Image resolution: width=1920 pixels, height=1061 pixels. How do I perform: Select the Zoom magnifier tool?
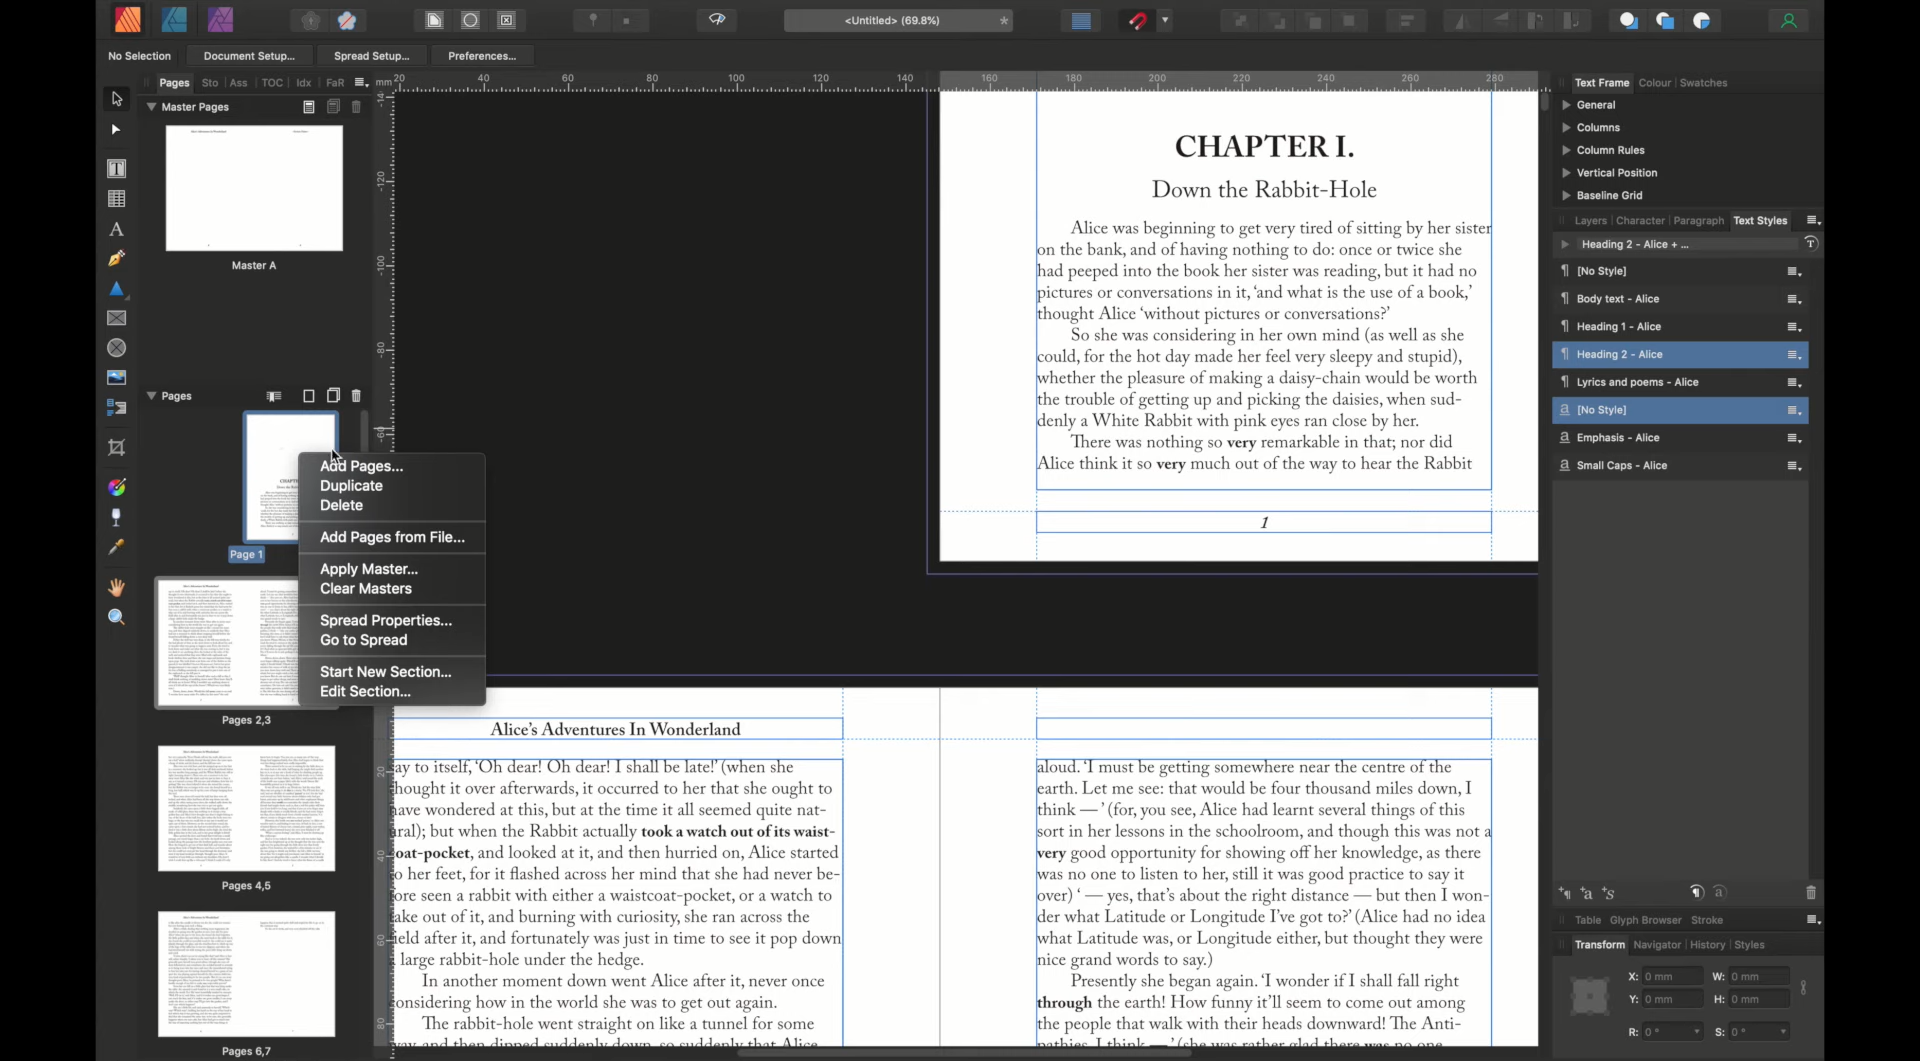click(117, 617)
